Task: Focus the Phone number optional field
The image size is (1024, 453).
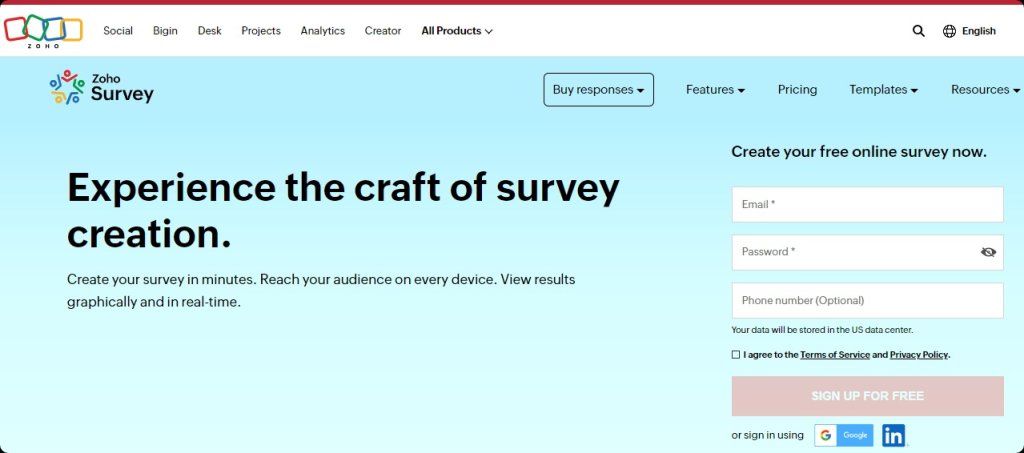Action: 867,300
